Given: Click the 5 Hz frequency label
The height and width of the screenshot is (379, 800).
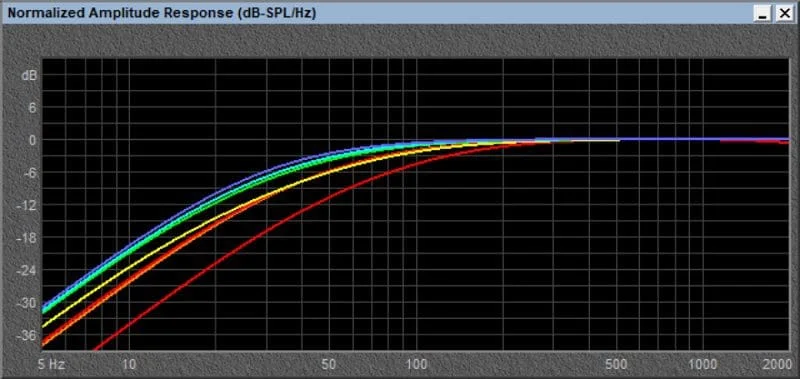Looking at the screenshot, I should 52,364.
